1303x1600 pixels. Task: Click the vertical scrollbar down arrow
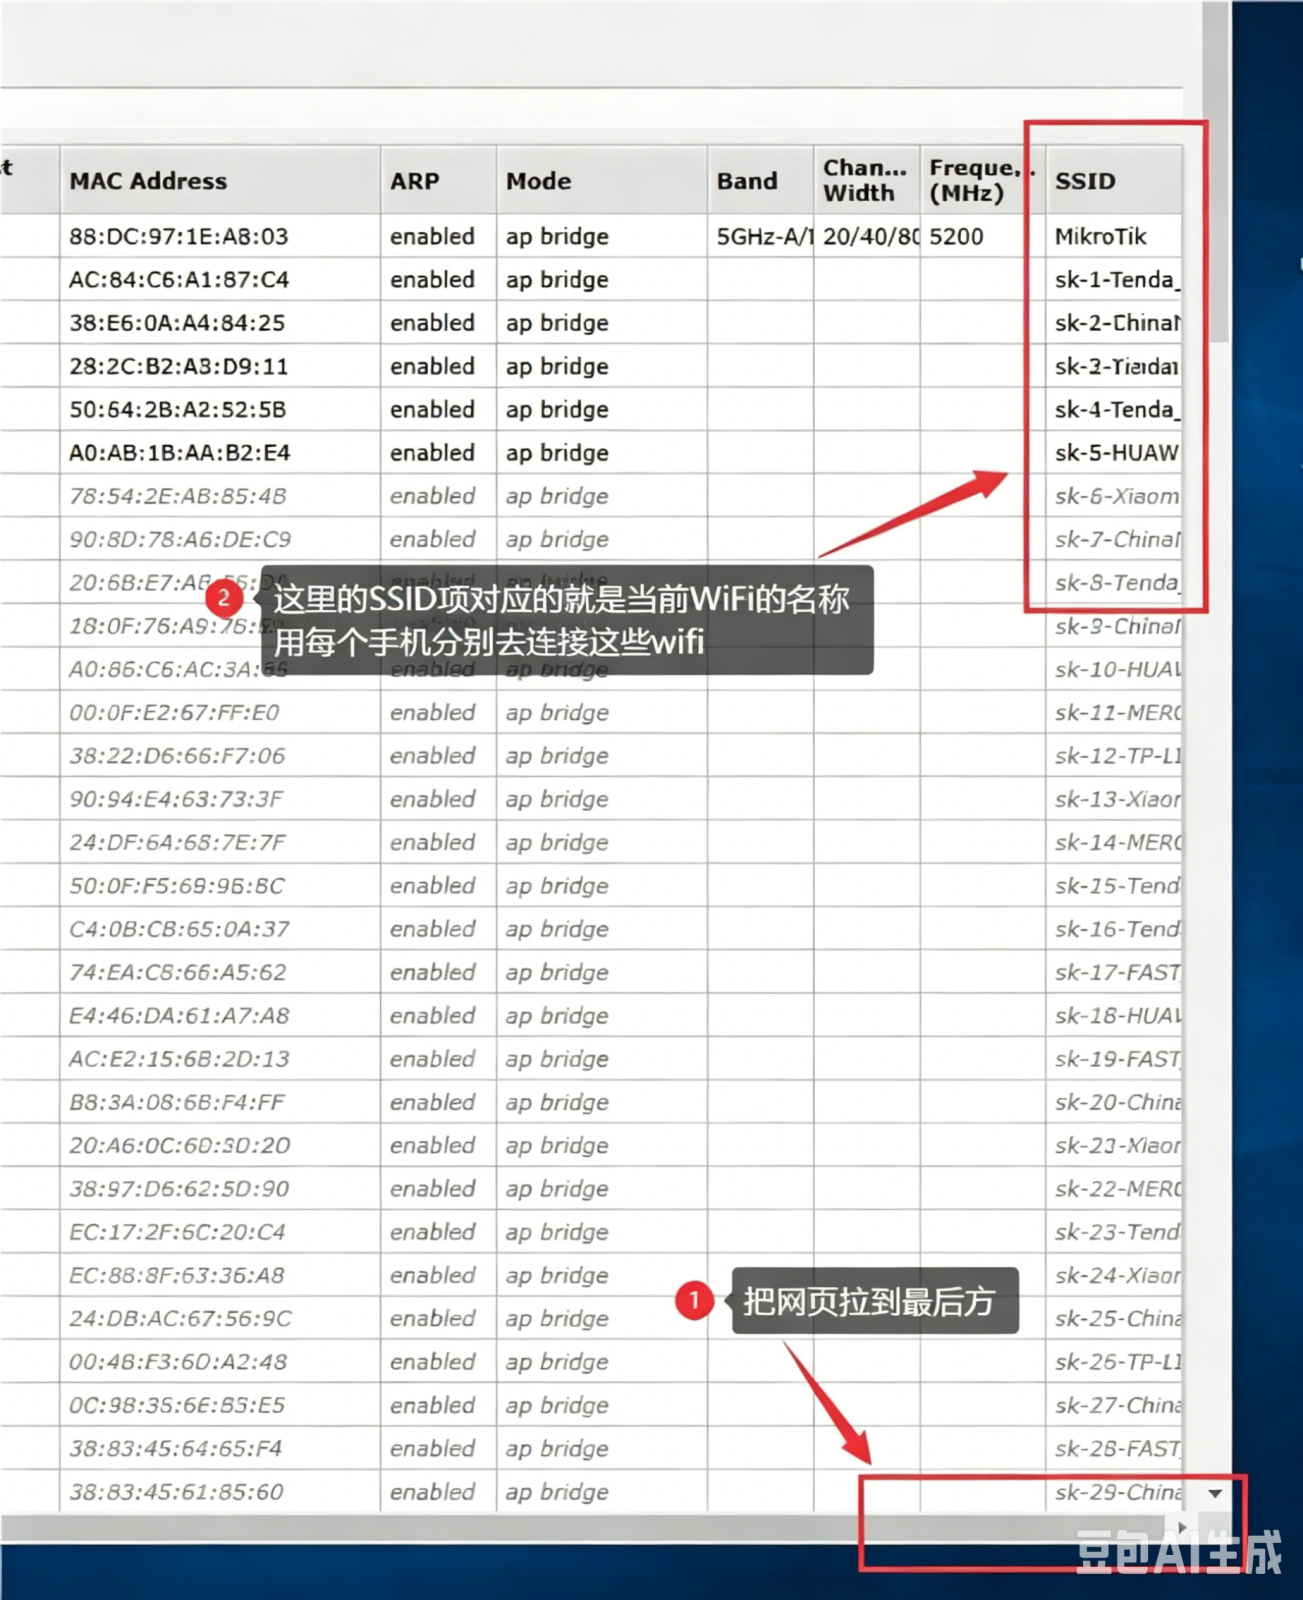click(x=1215, y=1494)
